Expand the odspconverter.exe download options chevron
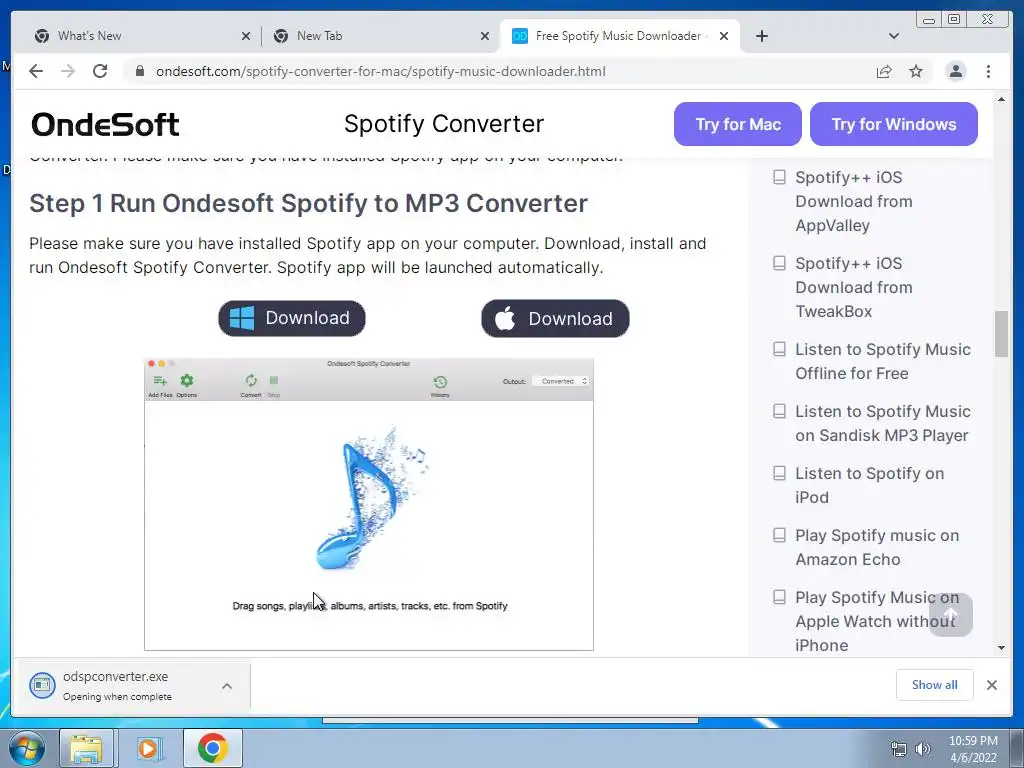 pyautogui.click(x=227, y=686)
